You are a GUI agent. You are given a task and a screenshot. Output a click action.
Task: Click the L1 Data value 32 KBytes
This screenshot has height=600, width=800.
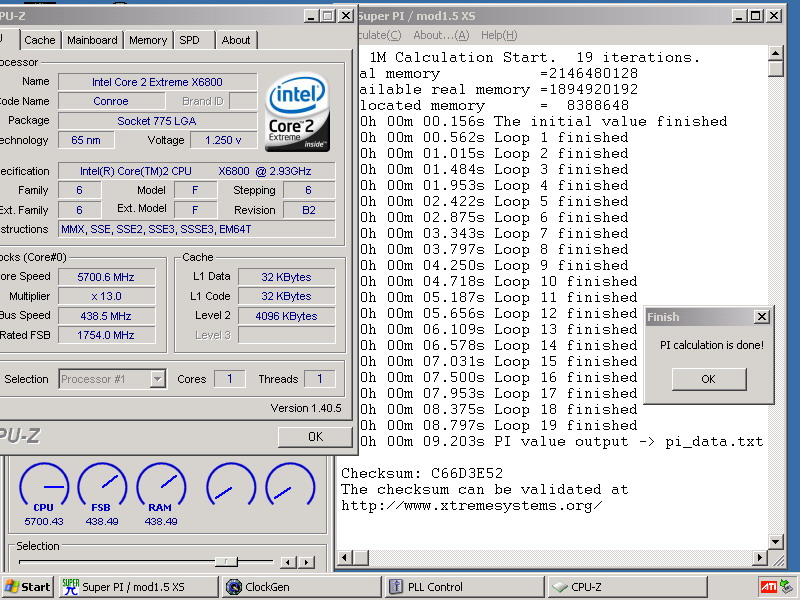[x=286, y=277]
